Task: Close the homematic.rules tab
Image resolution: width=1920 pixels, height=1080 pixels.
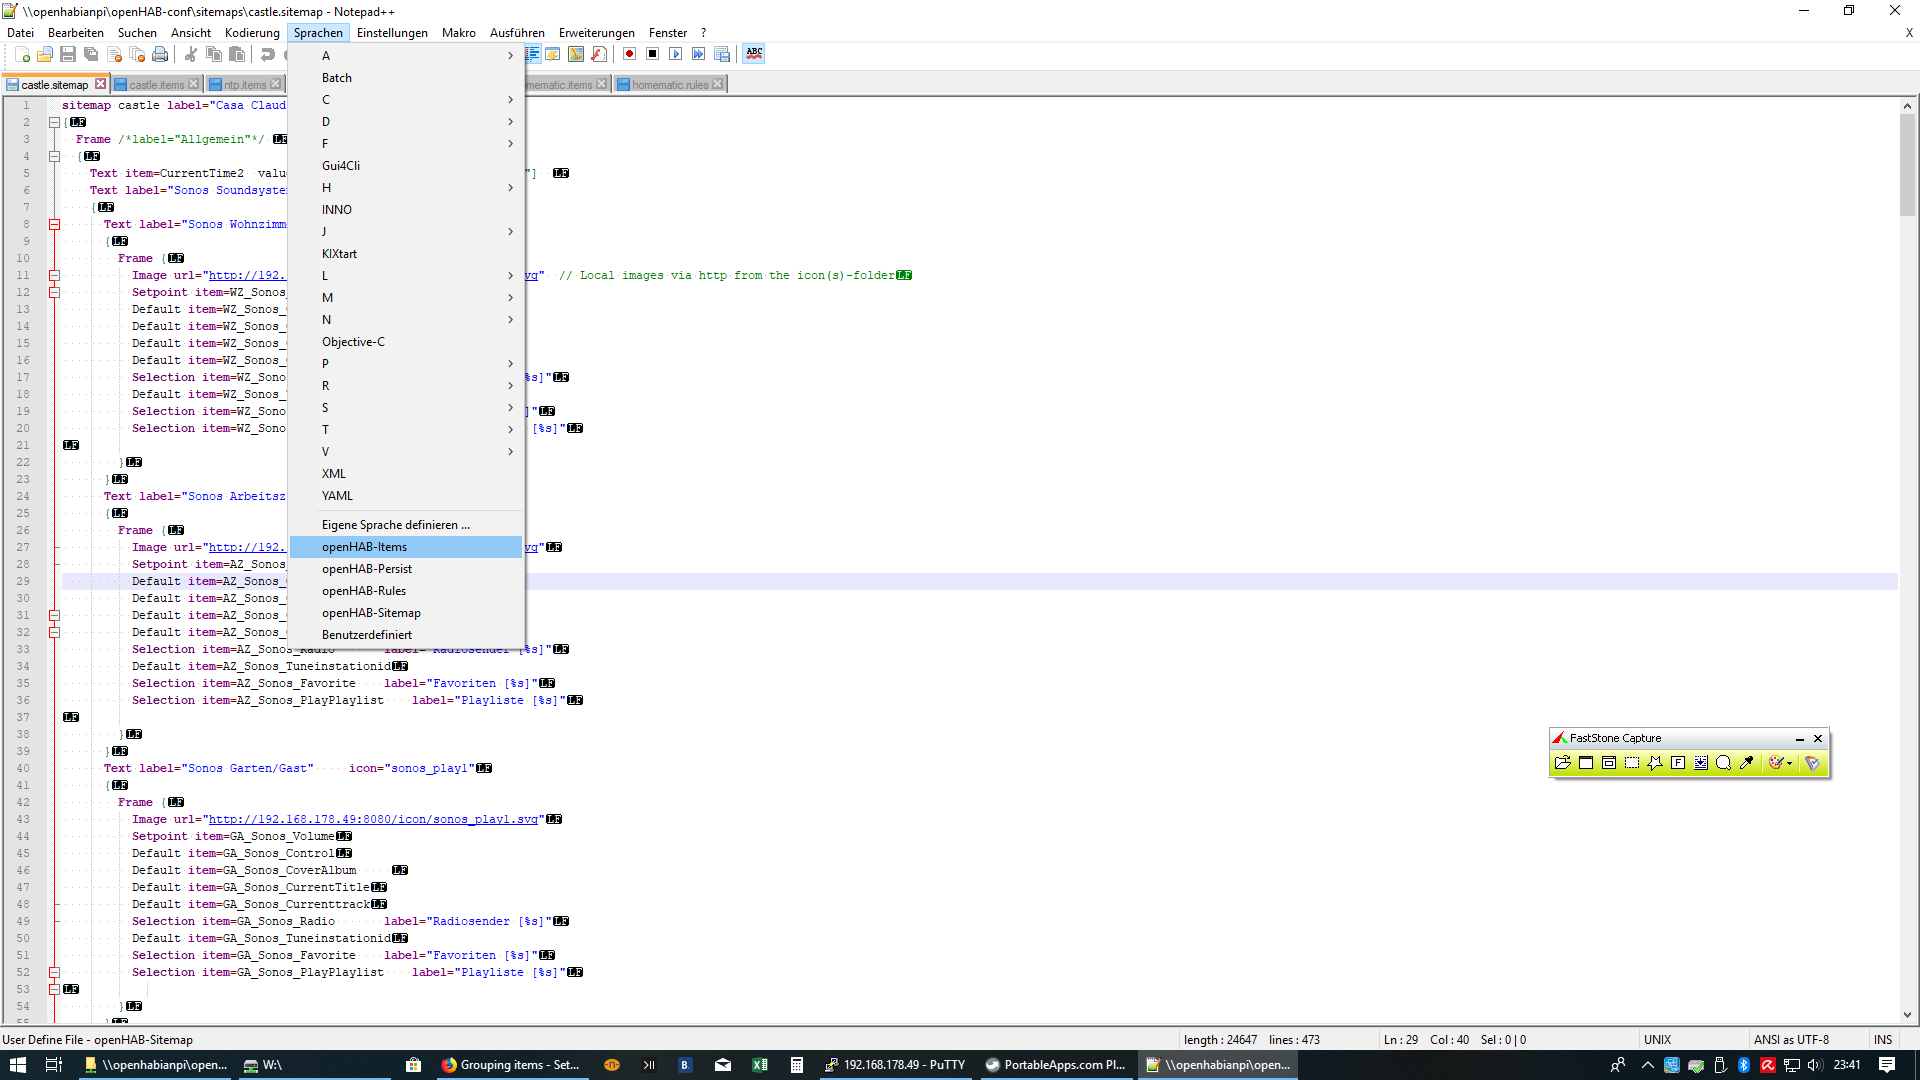Action: tap(718, 84)
